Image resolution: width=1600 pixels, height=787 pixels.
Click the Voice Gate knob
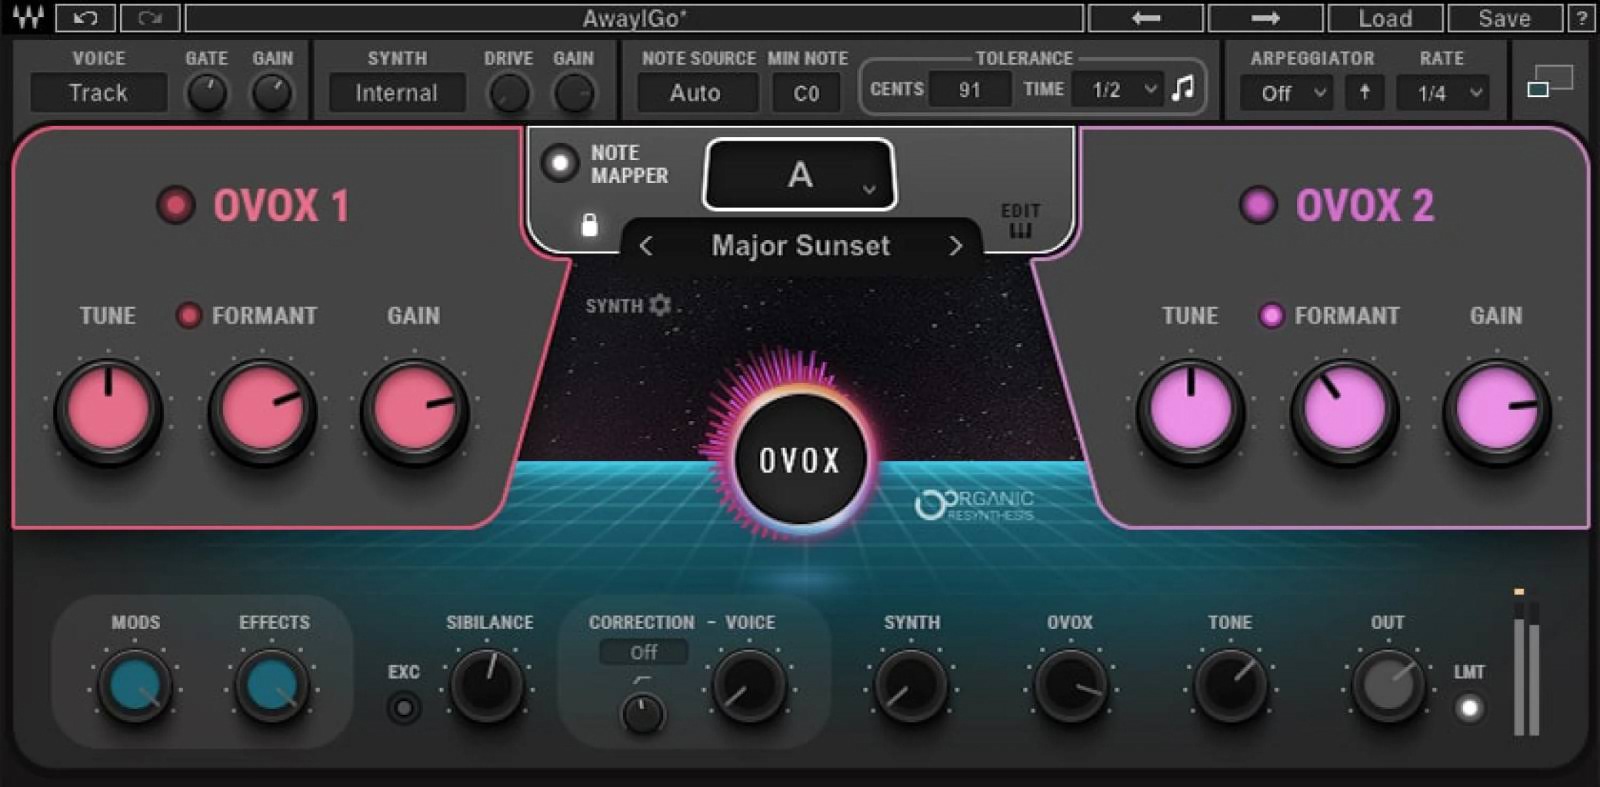(207, 94)
